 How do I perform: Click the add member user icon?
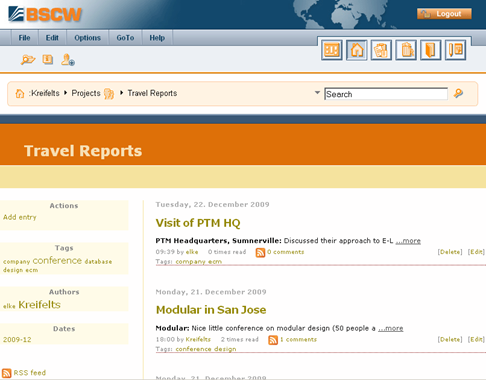[68, 60]
